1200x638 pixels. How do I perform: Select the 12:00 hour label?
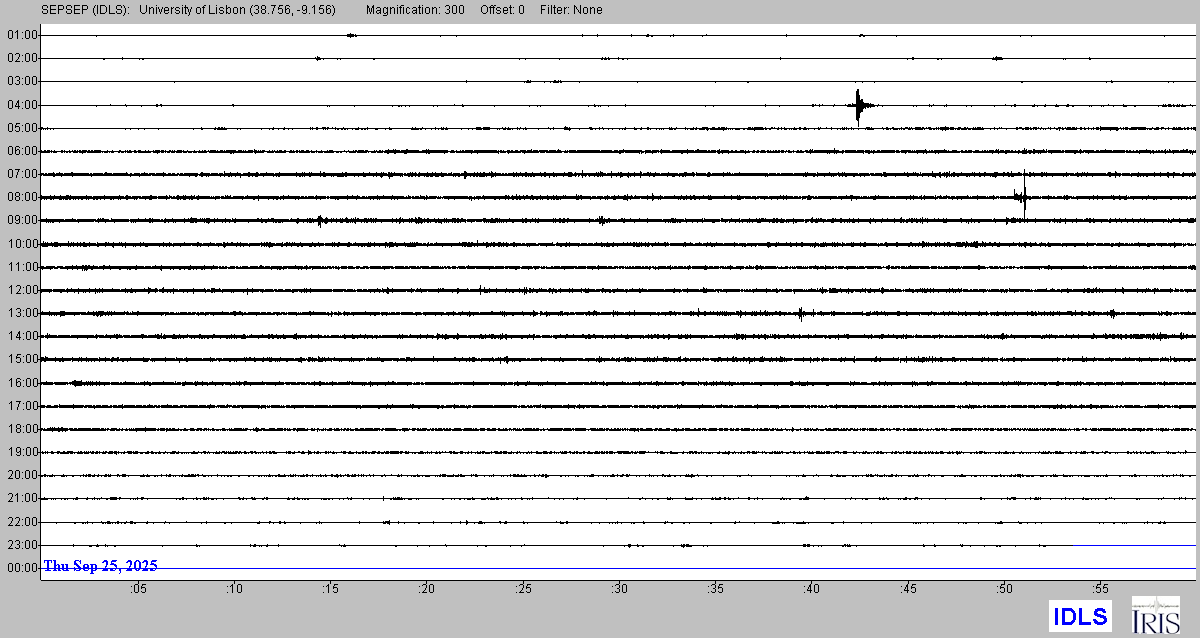click(x=22, y=290)
